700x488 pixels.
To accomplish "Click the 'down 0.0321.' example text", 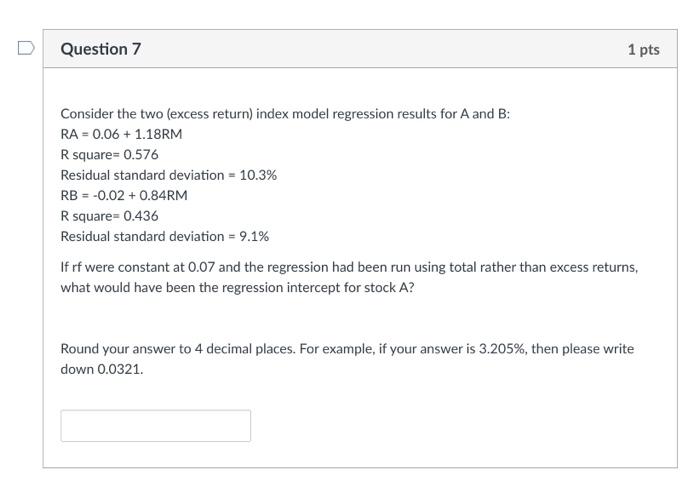I will pos(101,370).
